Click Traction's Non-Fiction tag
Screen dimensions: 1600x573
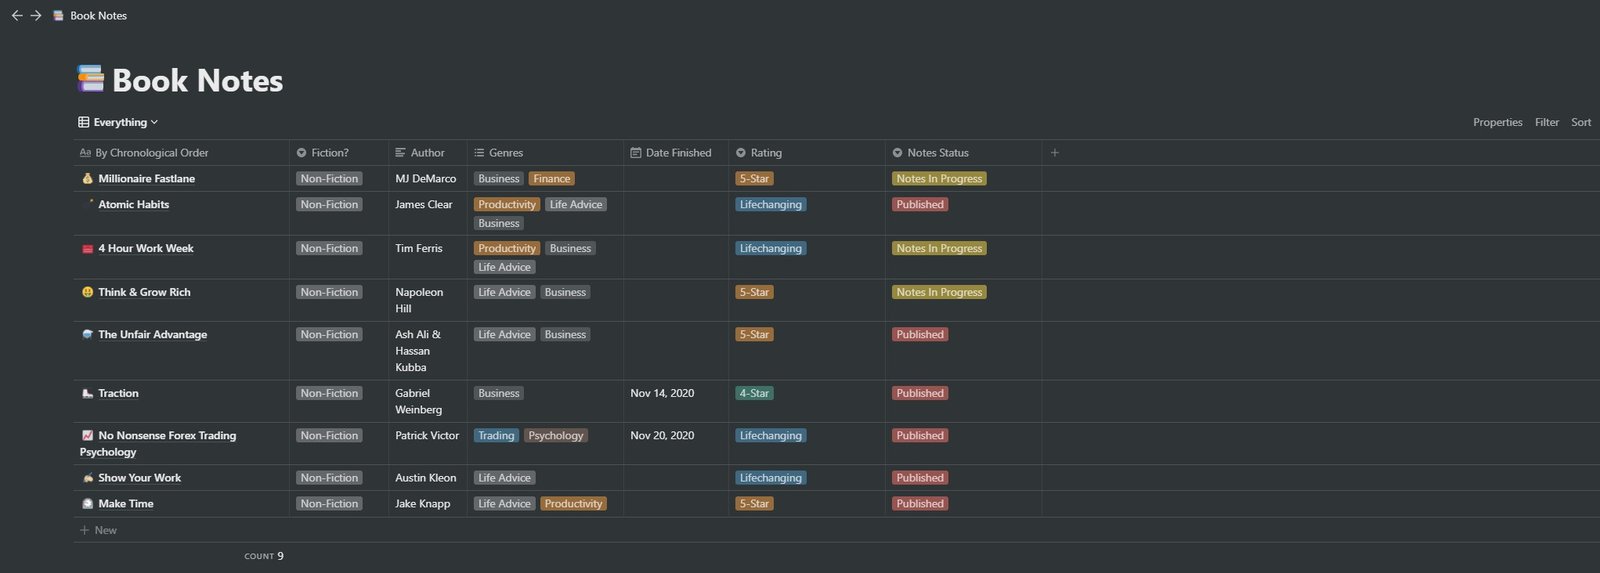329,394
